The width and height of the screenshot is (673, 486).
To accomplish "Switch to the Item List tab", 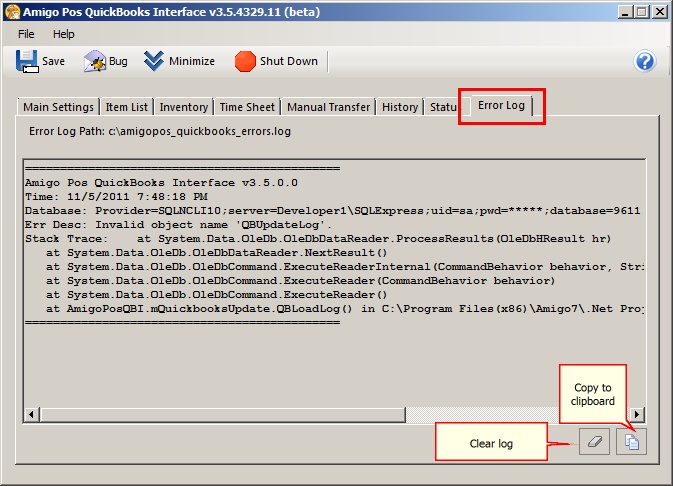I will (127, 107).
